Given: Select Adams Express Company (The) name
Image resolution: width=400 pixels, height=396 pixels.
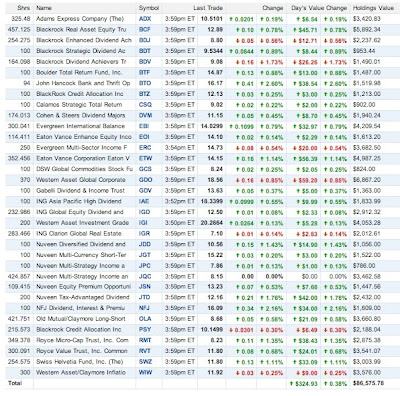Looking at the screenshot, I should click(80, 19).
